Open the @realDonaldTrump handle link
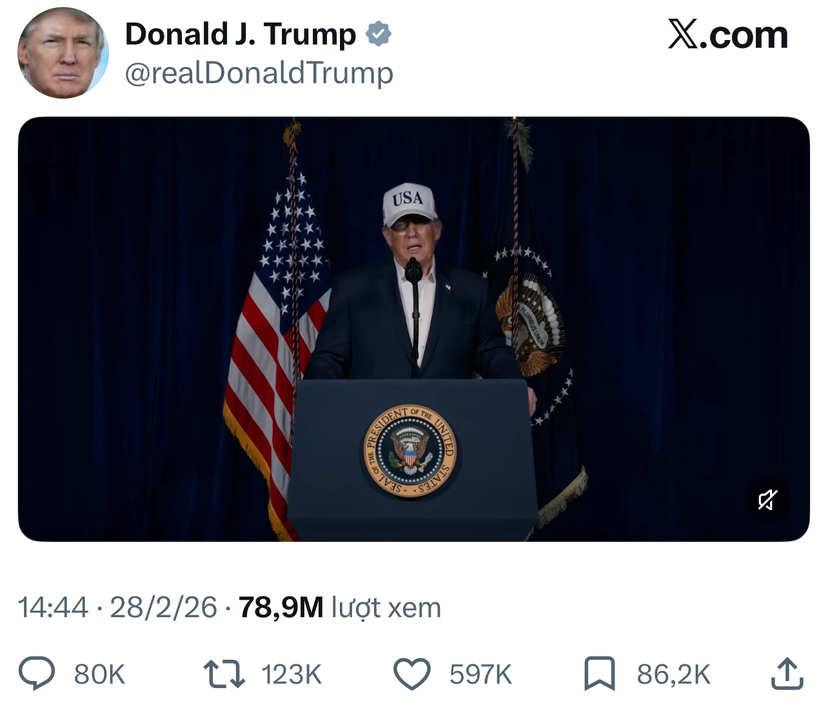The image size is (828, 712). [259, 73]
